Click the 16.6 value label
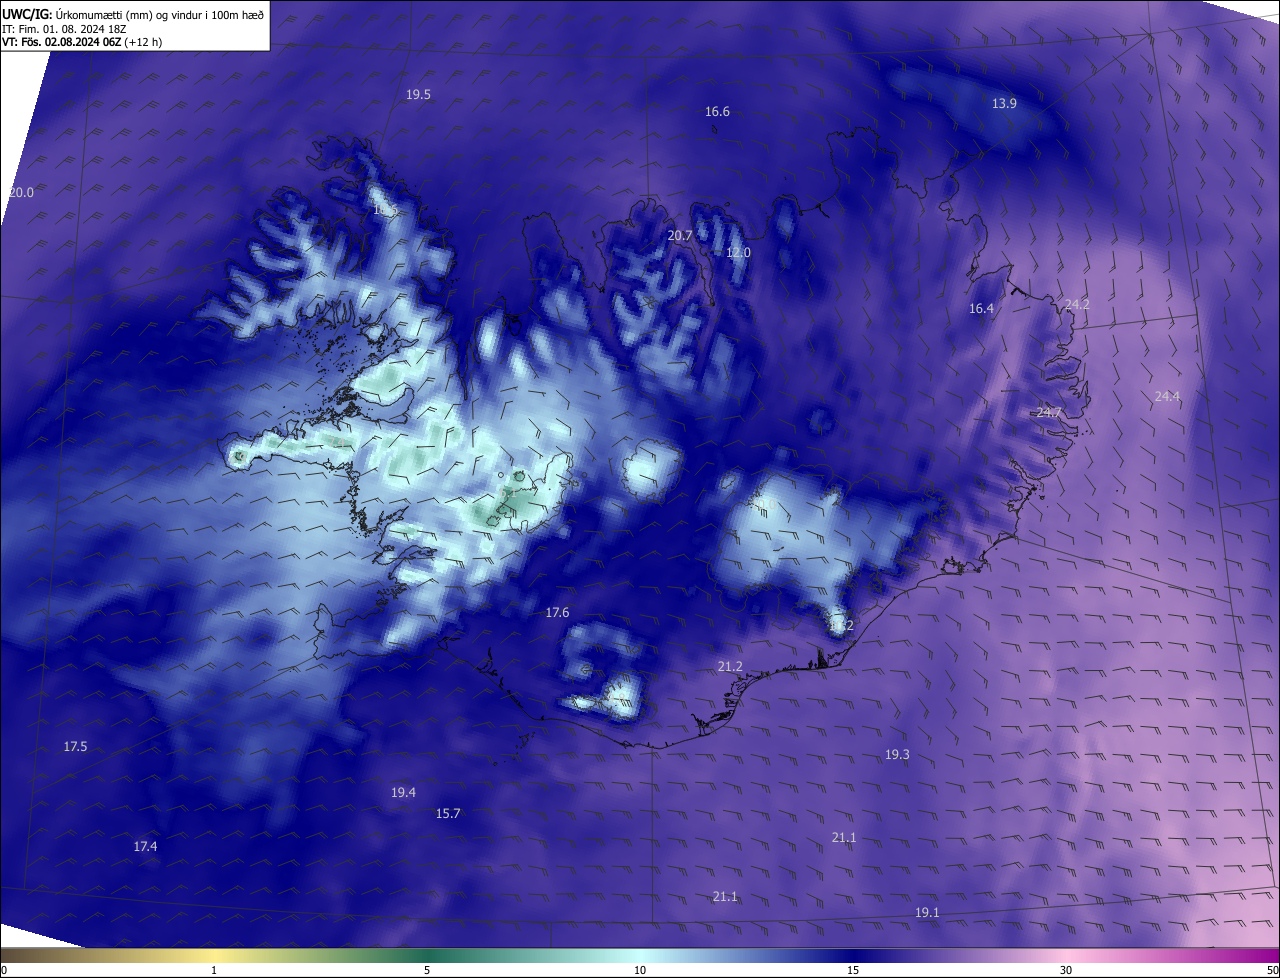The width and height of the screenshot is (1280, 978). point(717,112)
